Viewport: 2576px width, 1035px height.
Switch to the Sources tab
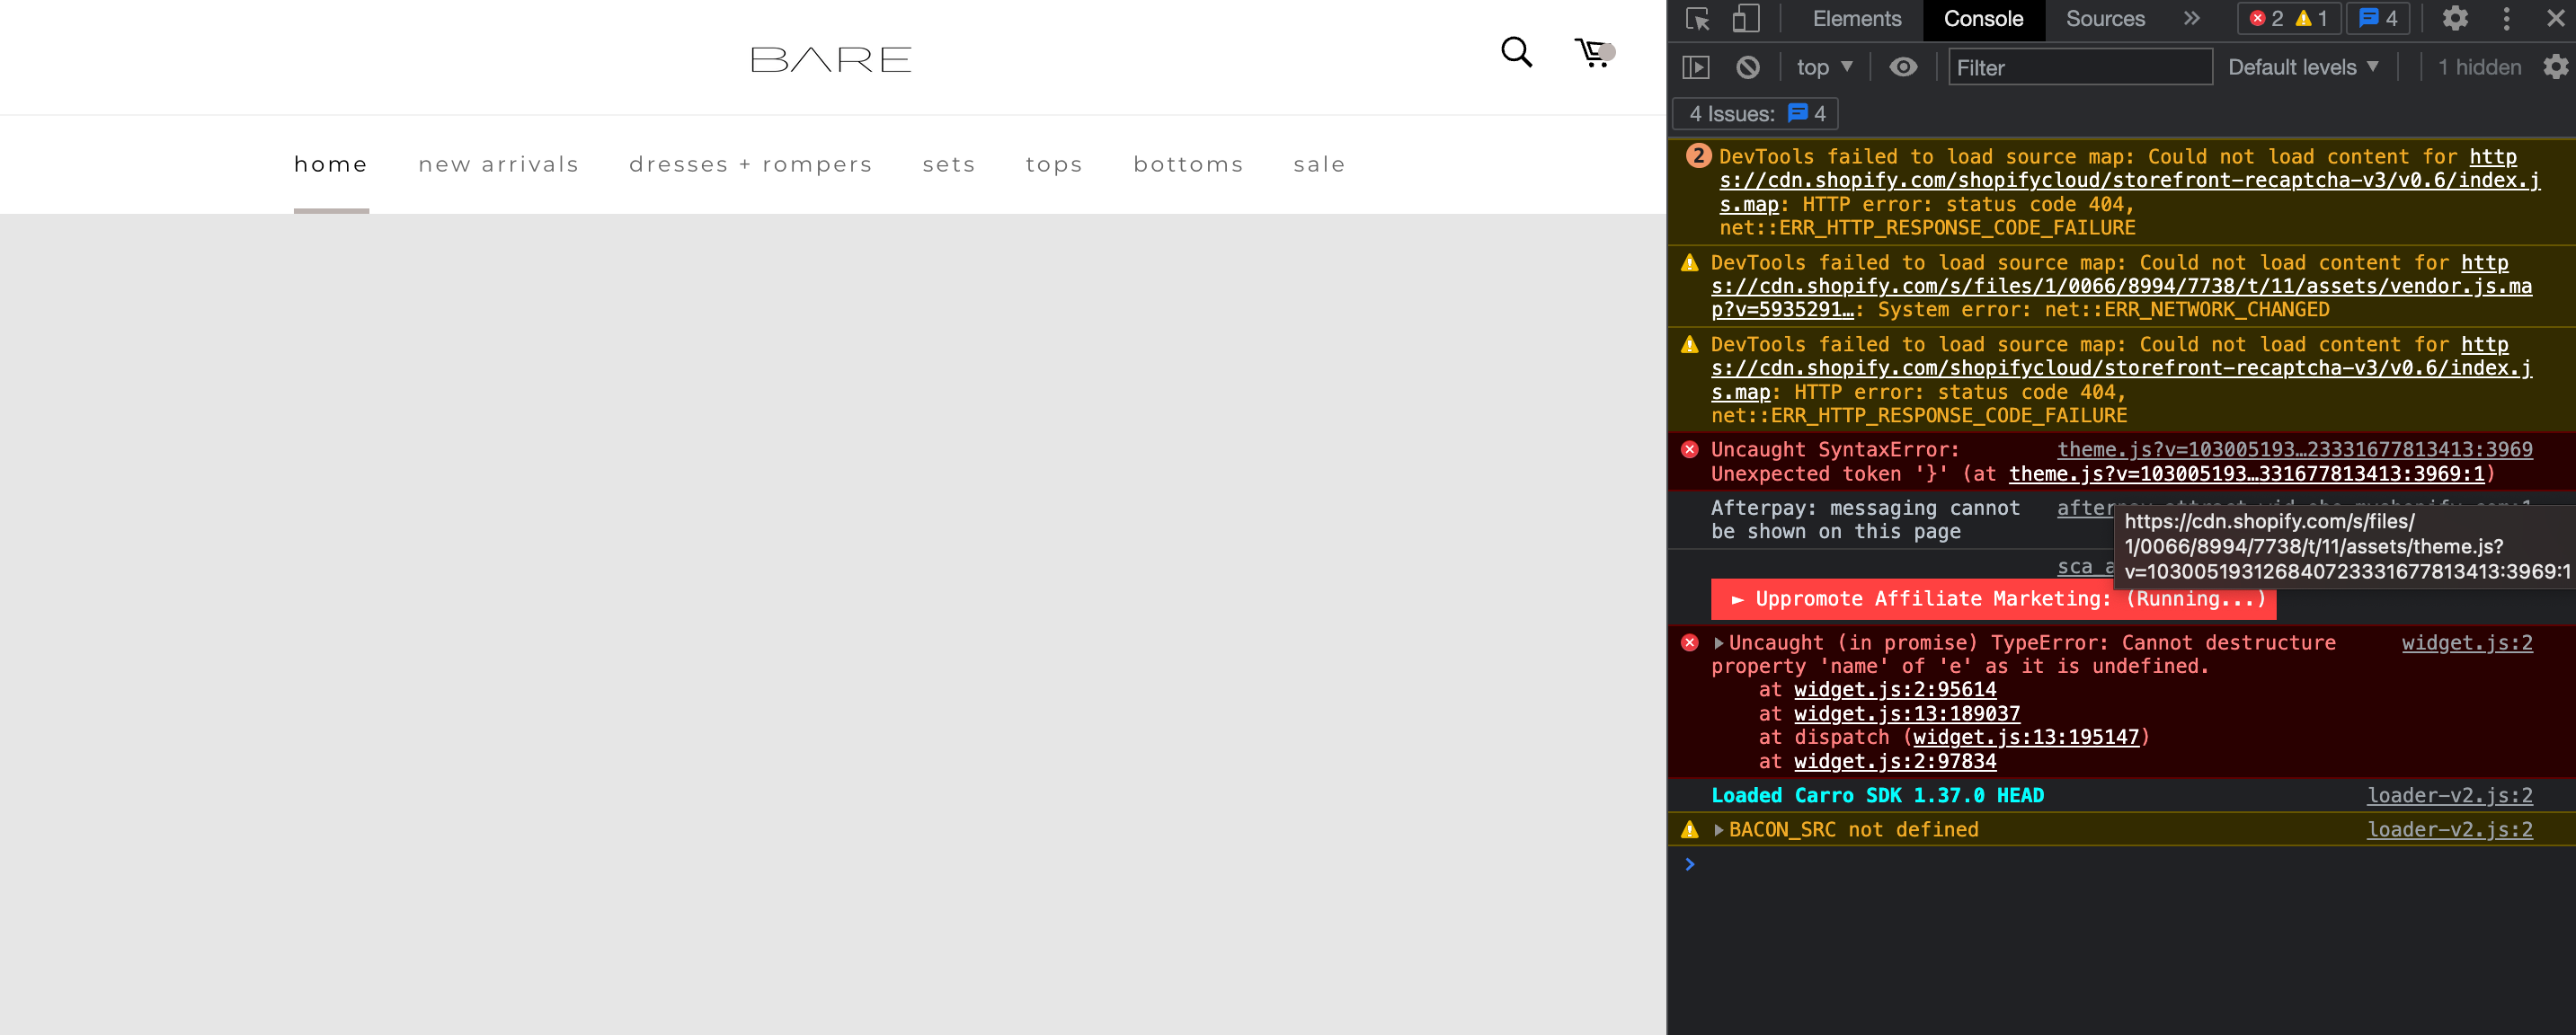pos(2105,19)
